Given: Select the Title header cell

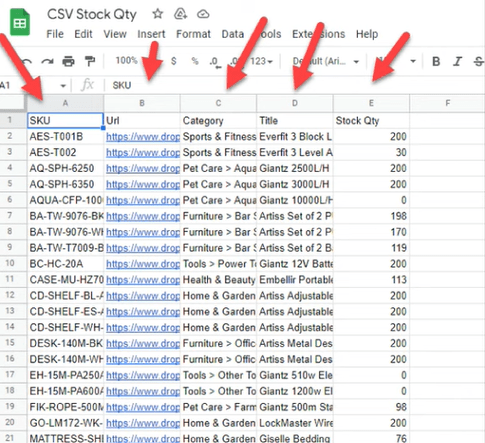Looking at the screenshot, I should coord(295,120).
